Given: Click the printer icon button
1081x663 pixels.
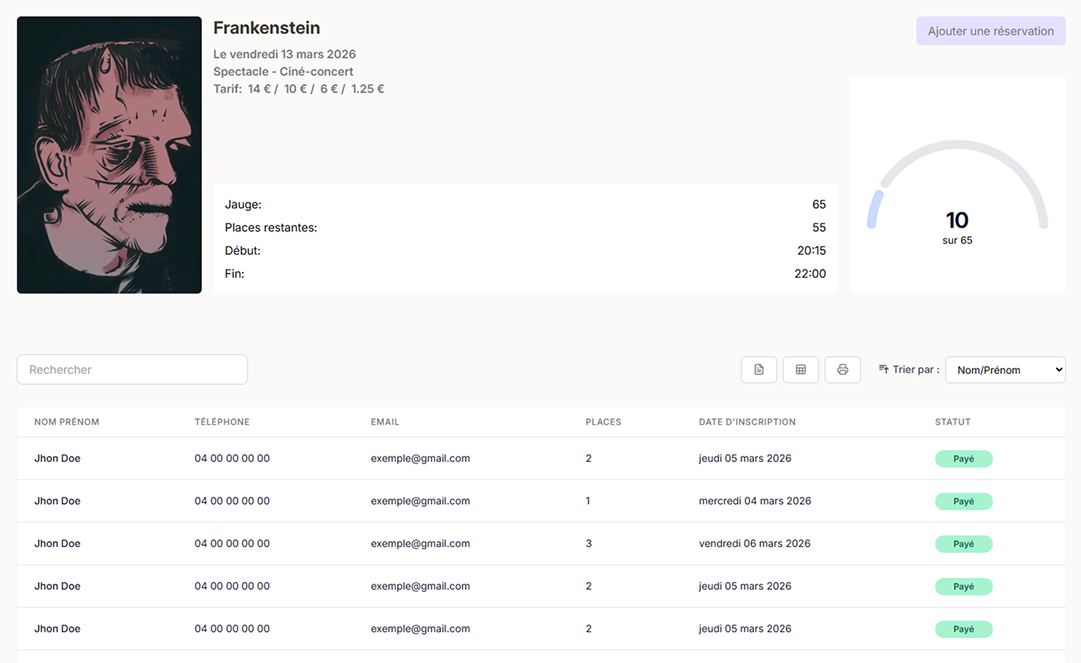Looking at the screenshot, I should [x=842, y=369].
